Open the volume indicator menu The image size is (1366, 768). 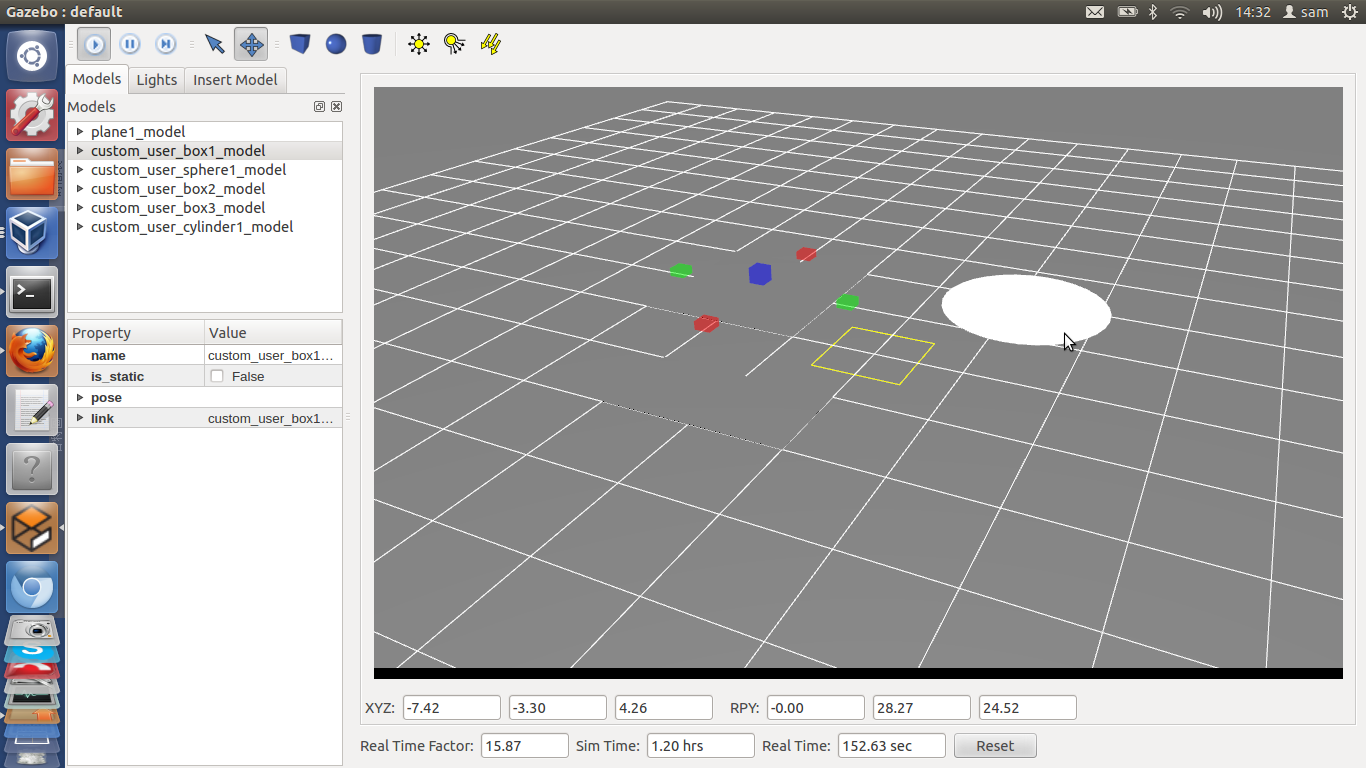(1212, 12)
